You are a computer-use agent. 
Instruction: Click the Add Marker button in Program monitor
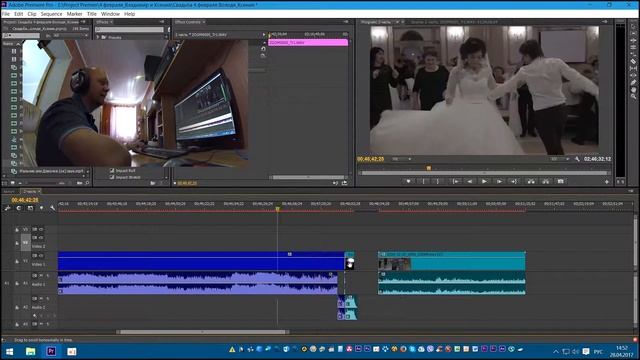(x=408, y=181)
